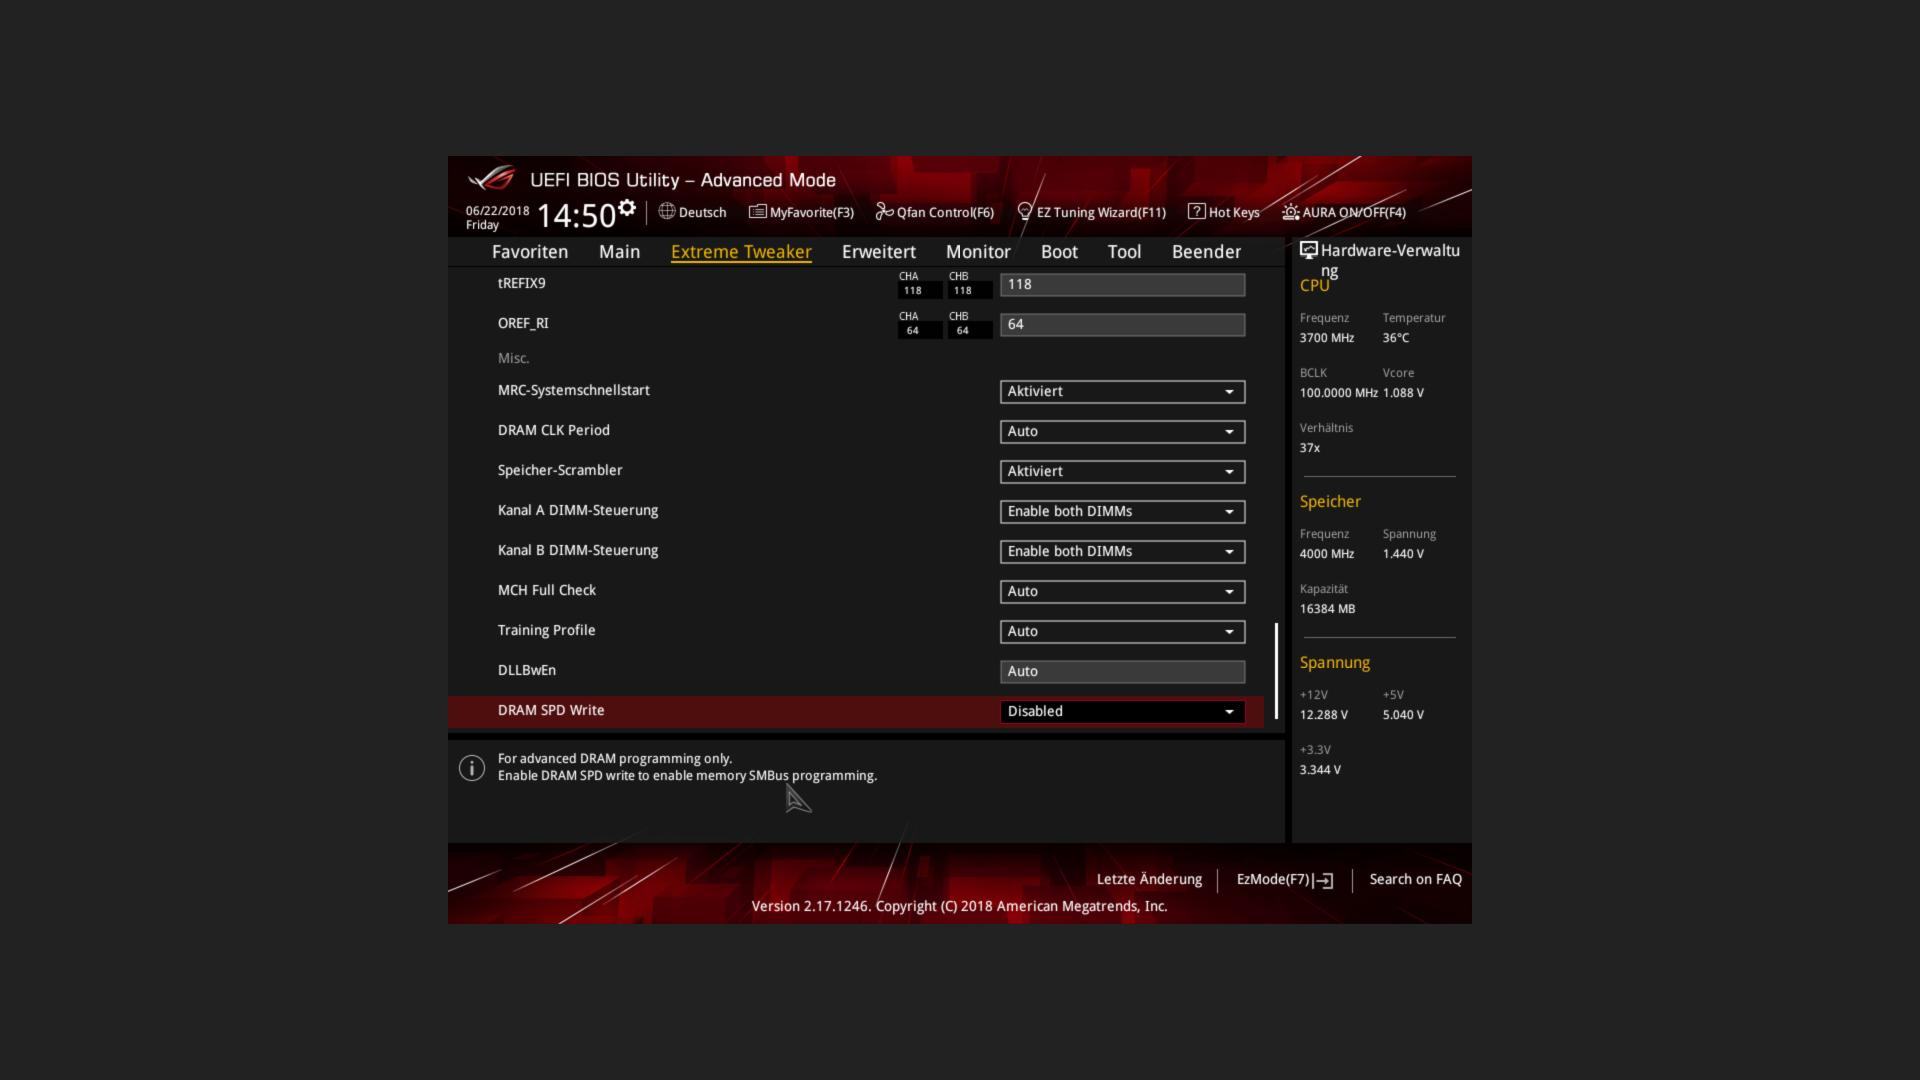Open DRAM SPD Write dropdown

tap(1122, 711)
